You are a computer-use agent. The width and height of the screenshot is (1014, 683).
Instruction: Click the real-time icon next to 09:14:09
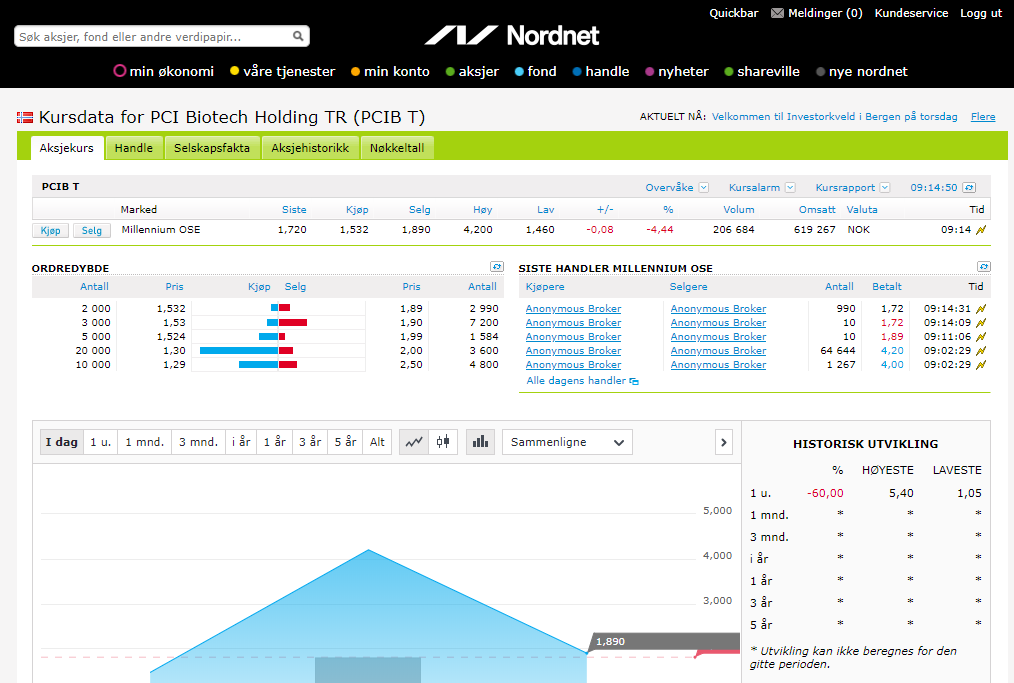(981, 323)
